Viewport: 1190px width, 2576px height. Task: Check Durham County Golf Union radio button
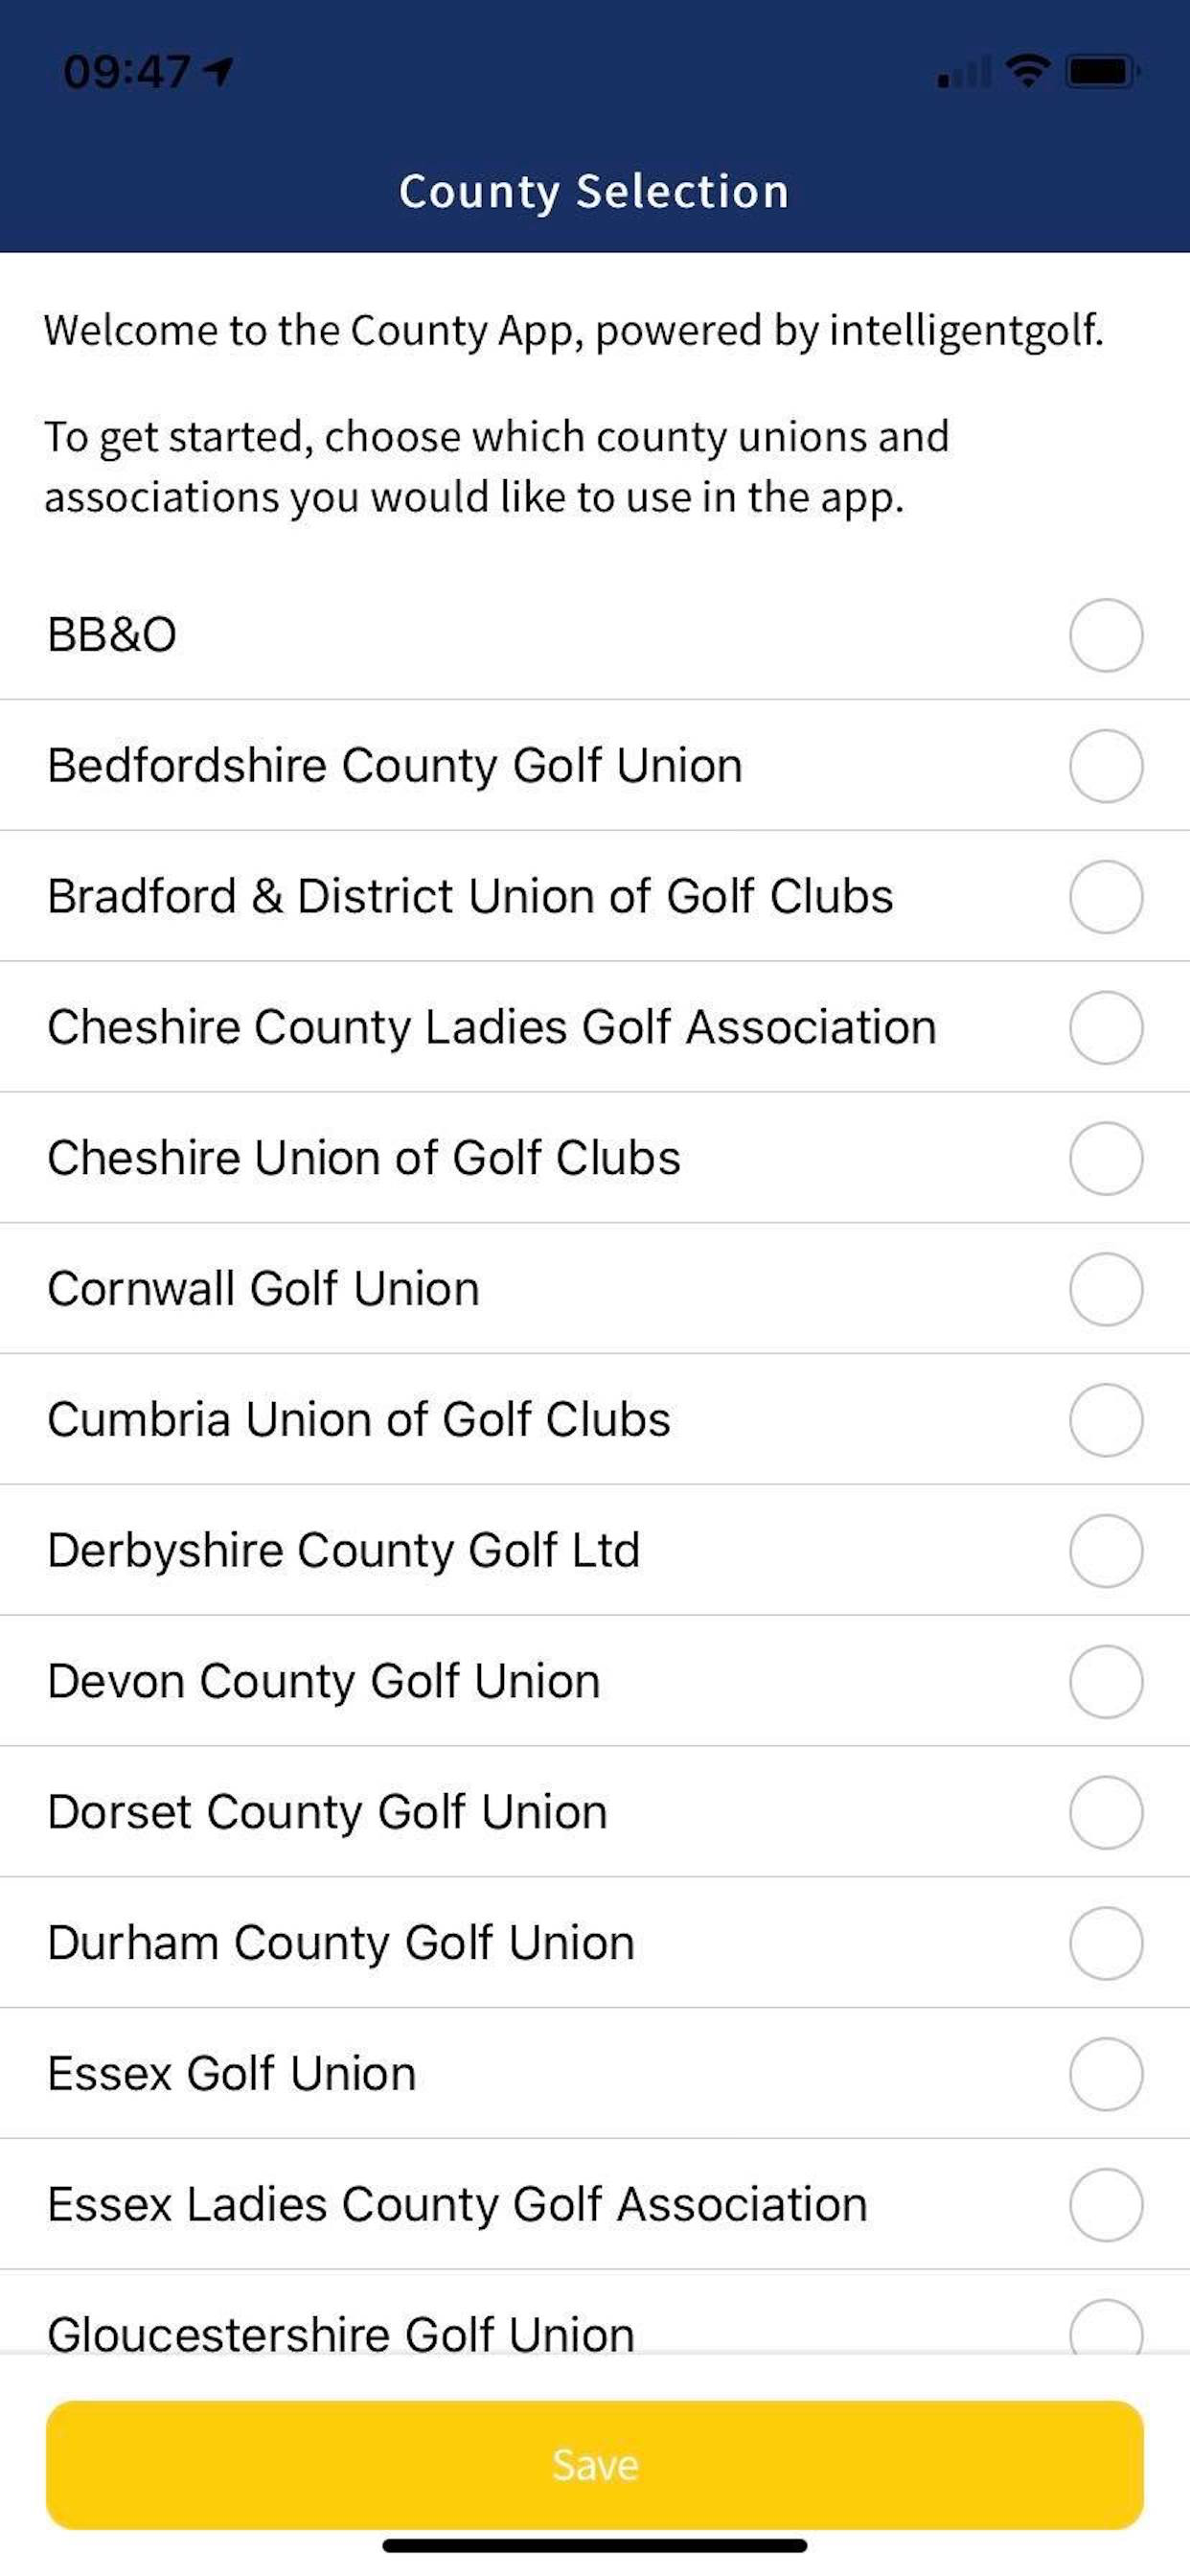pyautogui.click(x=1105, y=1943)
